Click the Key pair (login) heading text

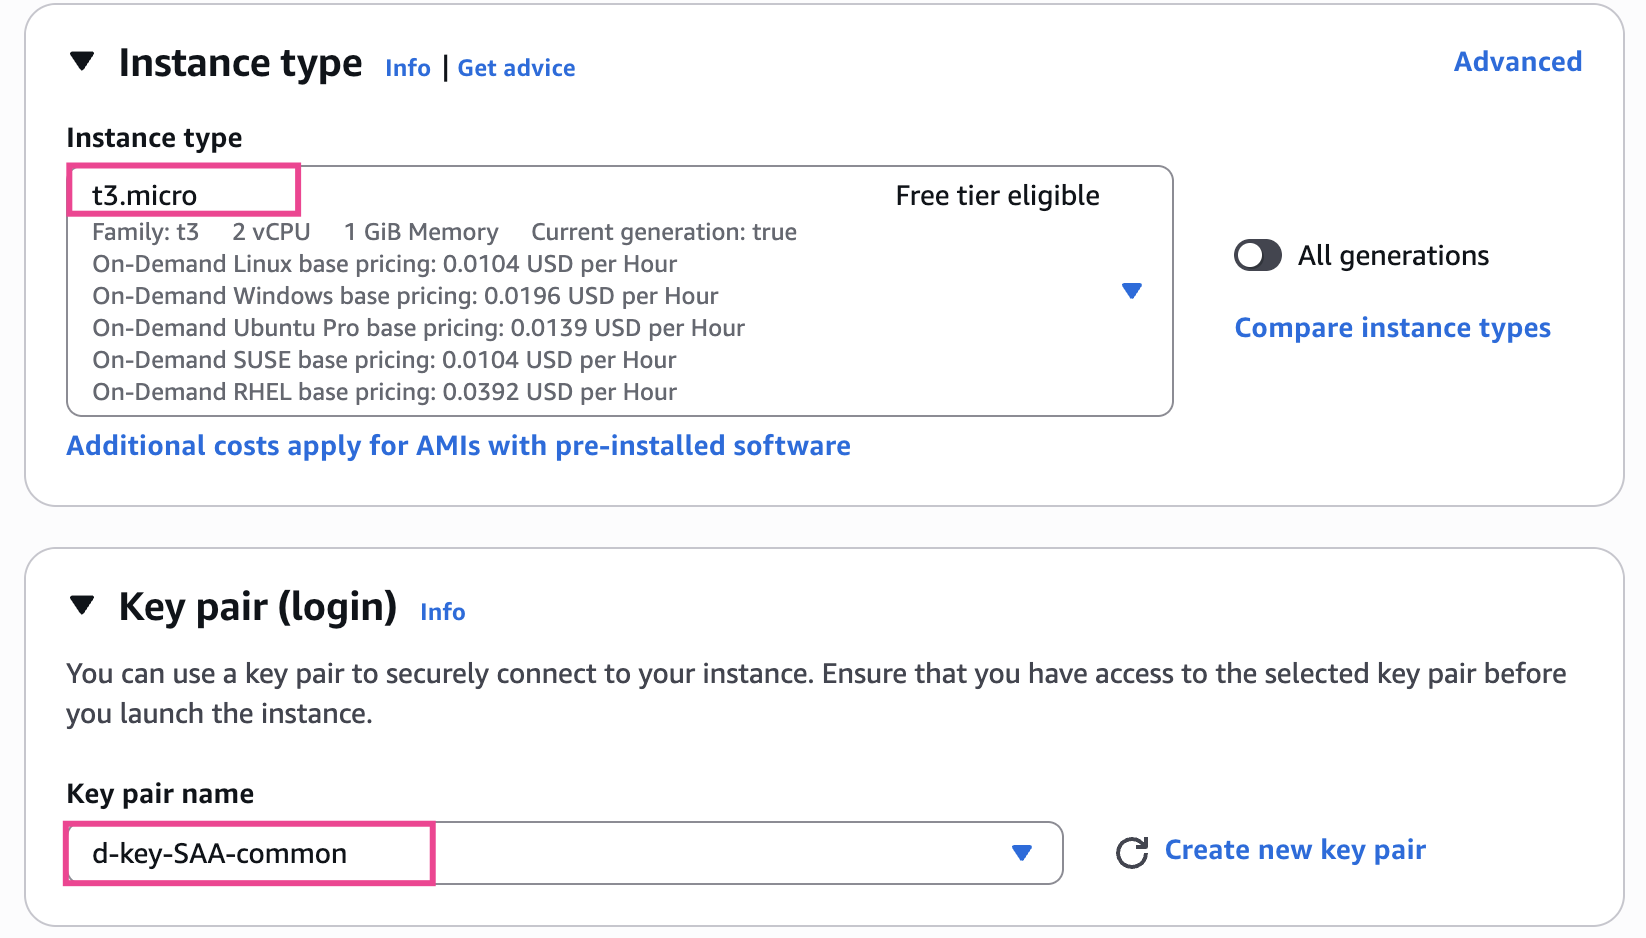coord(258,607)
